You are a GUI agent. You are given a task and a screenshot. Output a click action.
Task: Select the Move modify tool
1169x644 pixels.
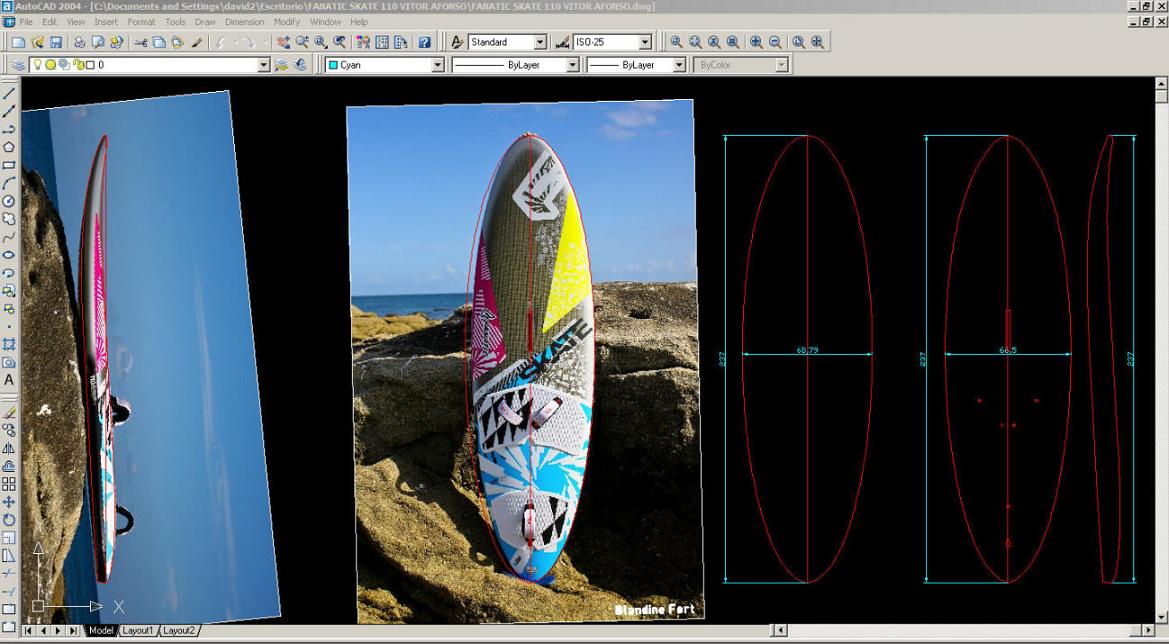point(9,502)
